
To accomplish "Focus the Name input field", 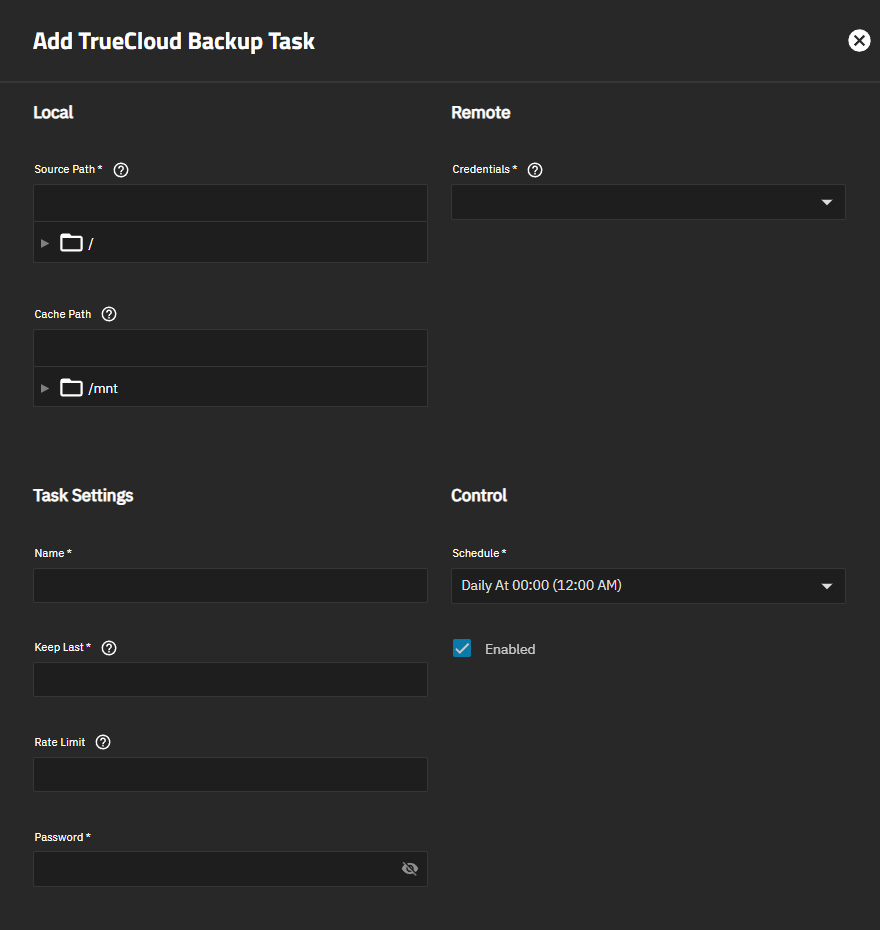I will click(x=230, y=586).
